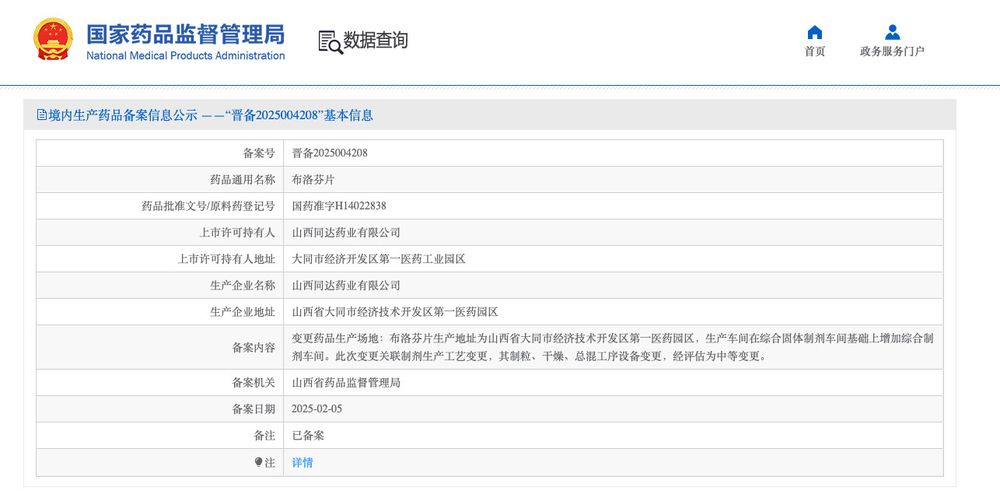Viewport: 1000px width, 502px height.
Task: Click the address 山西省大同市经济技术开发区第一医药园区
Action: [395, 312]
